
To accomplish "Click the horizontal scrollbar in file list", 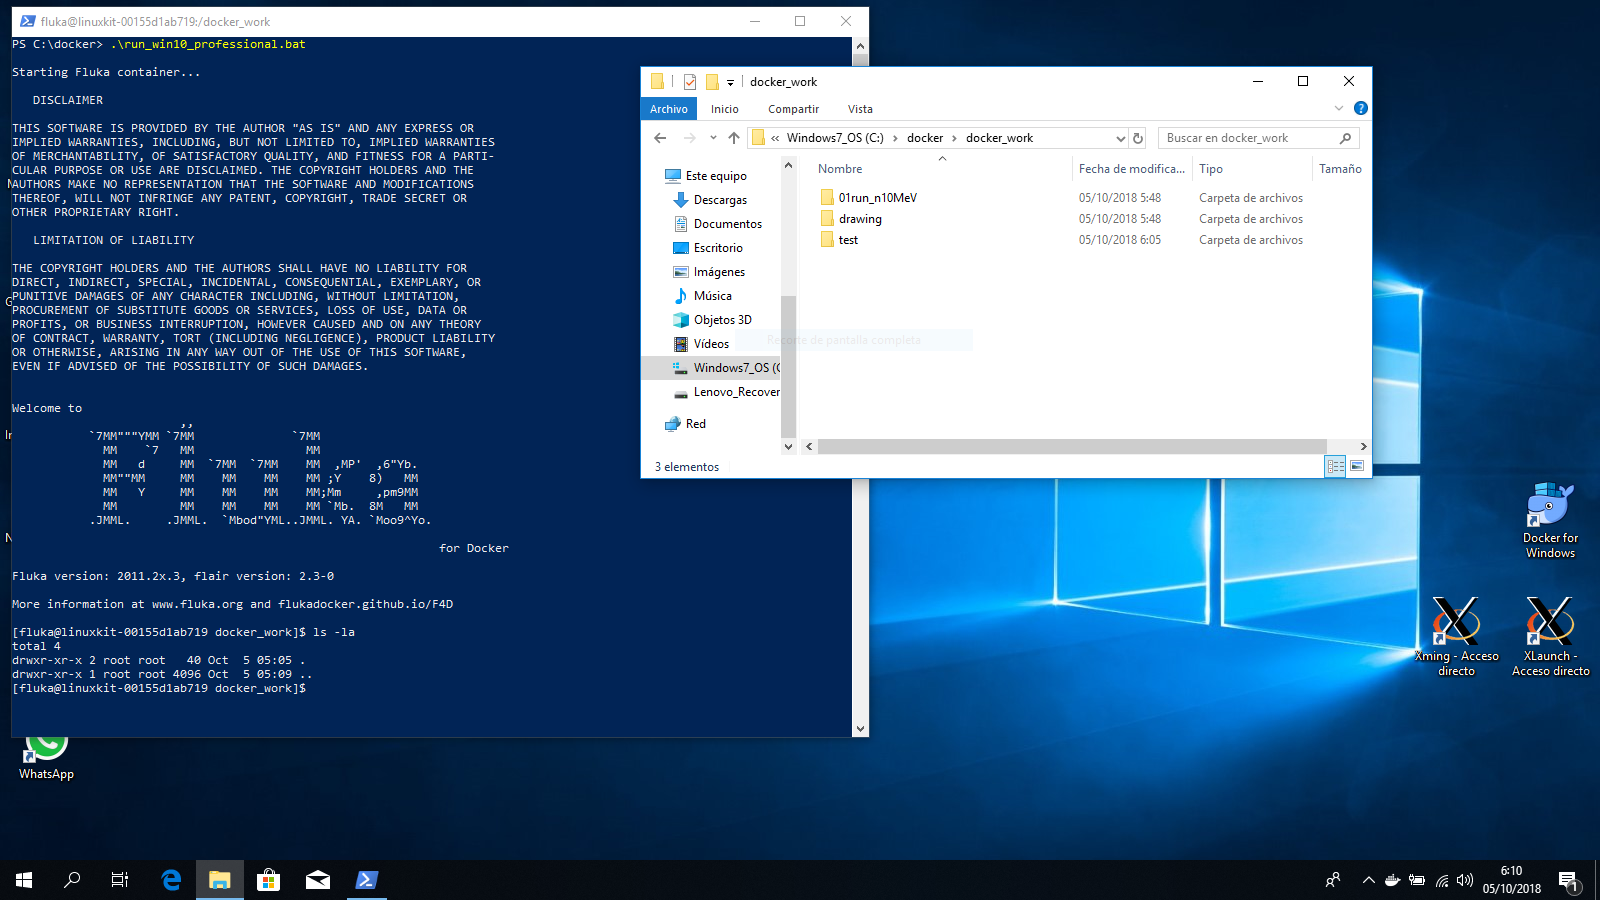I will 1072,446.
